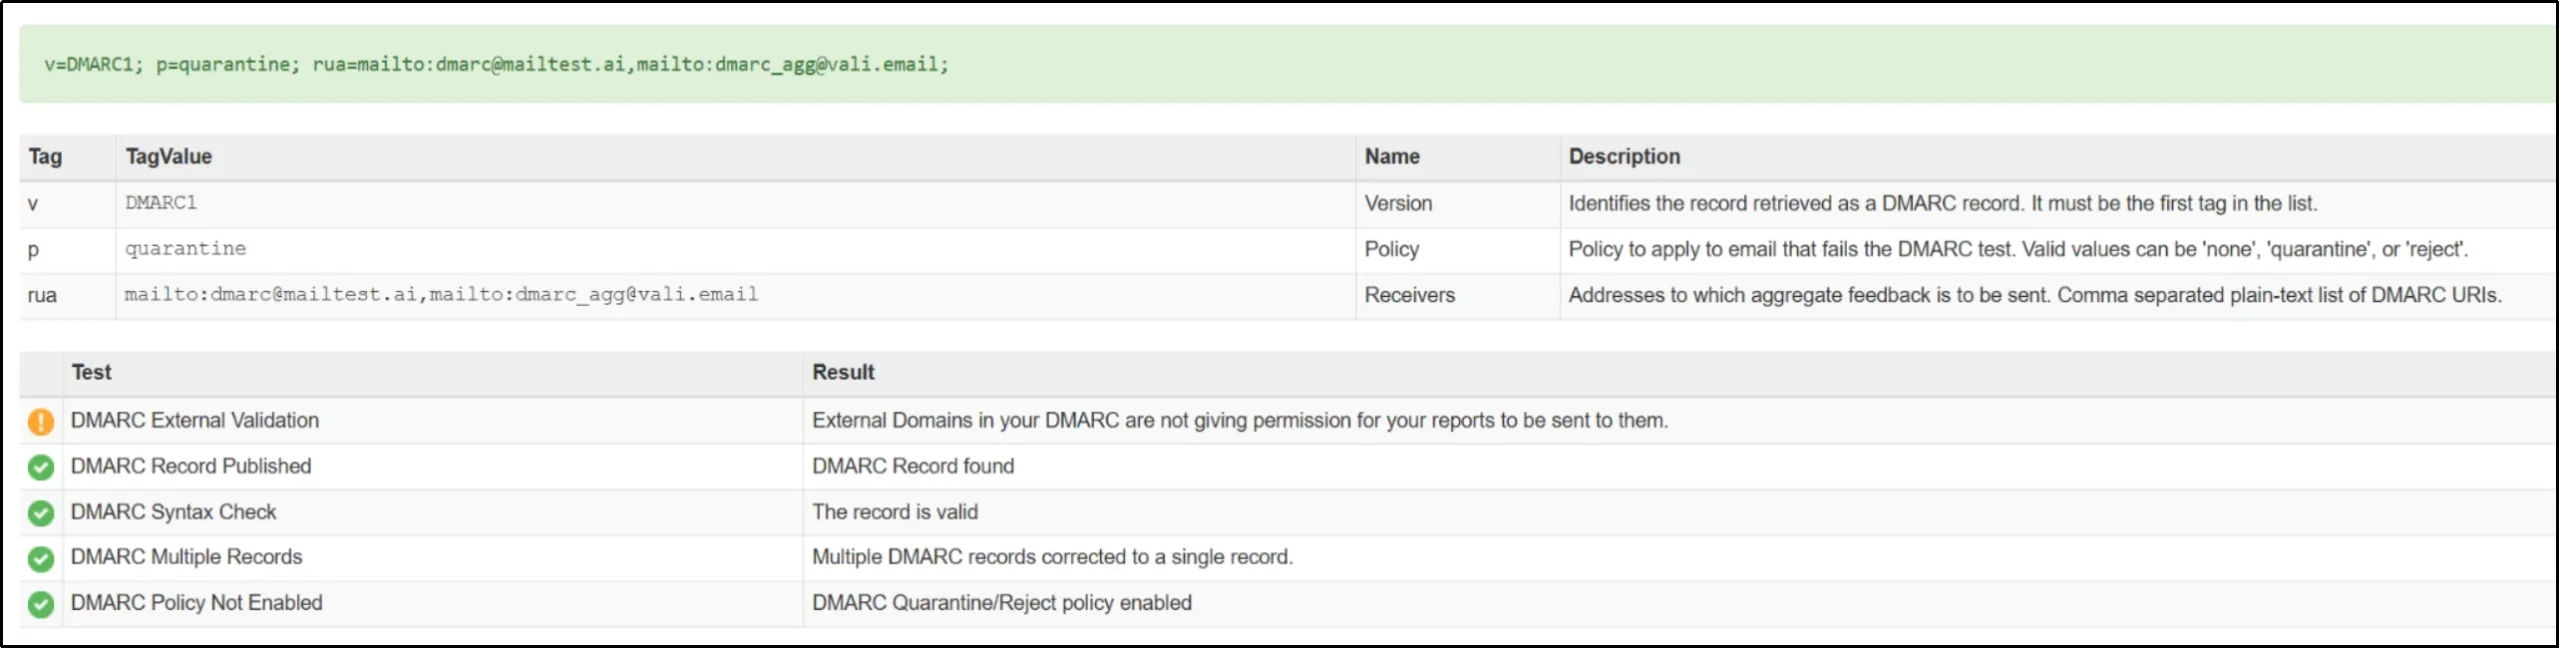2560x649 pixels.
Task: Click the rua mailto addresses value cell
Action: tap(441, 295)
